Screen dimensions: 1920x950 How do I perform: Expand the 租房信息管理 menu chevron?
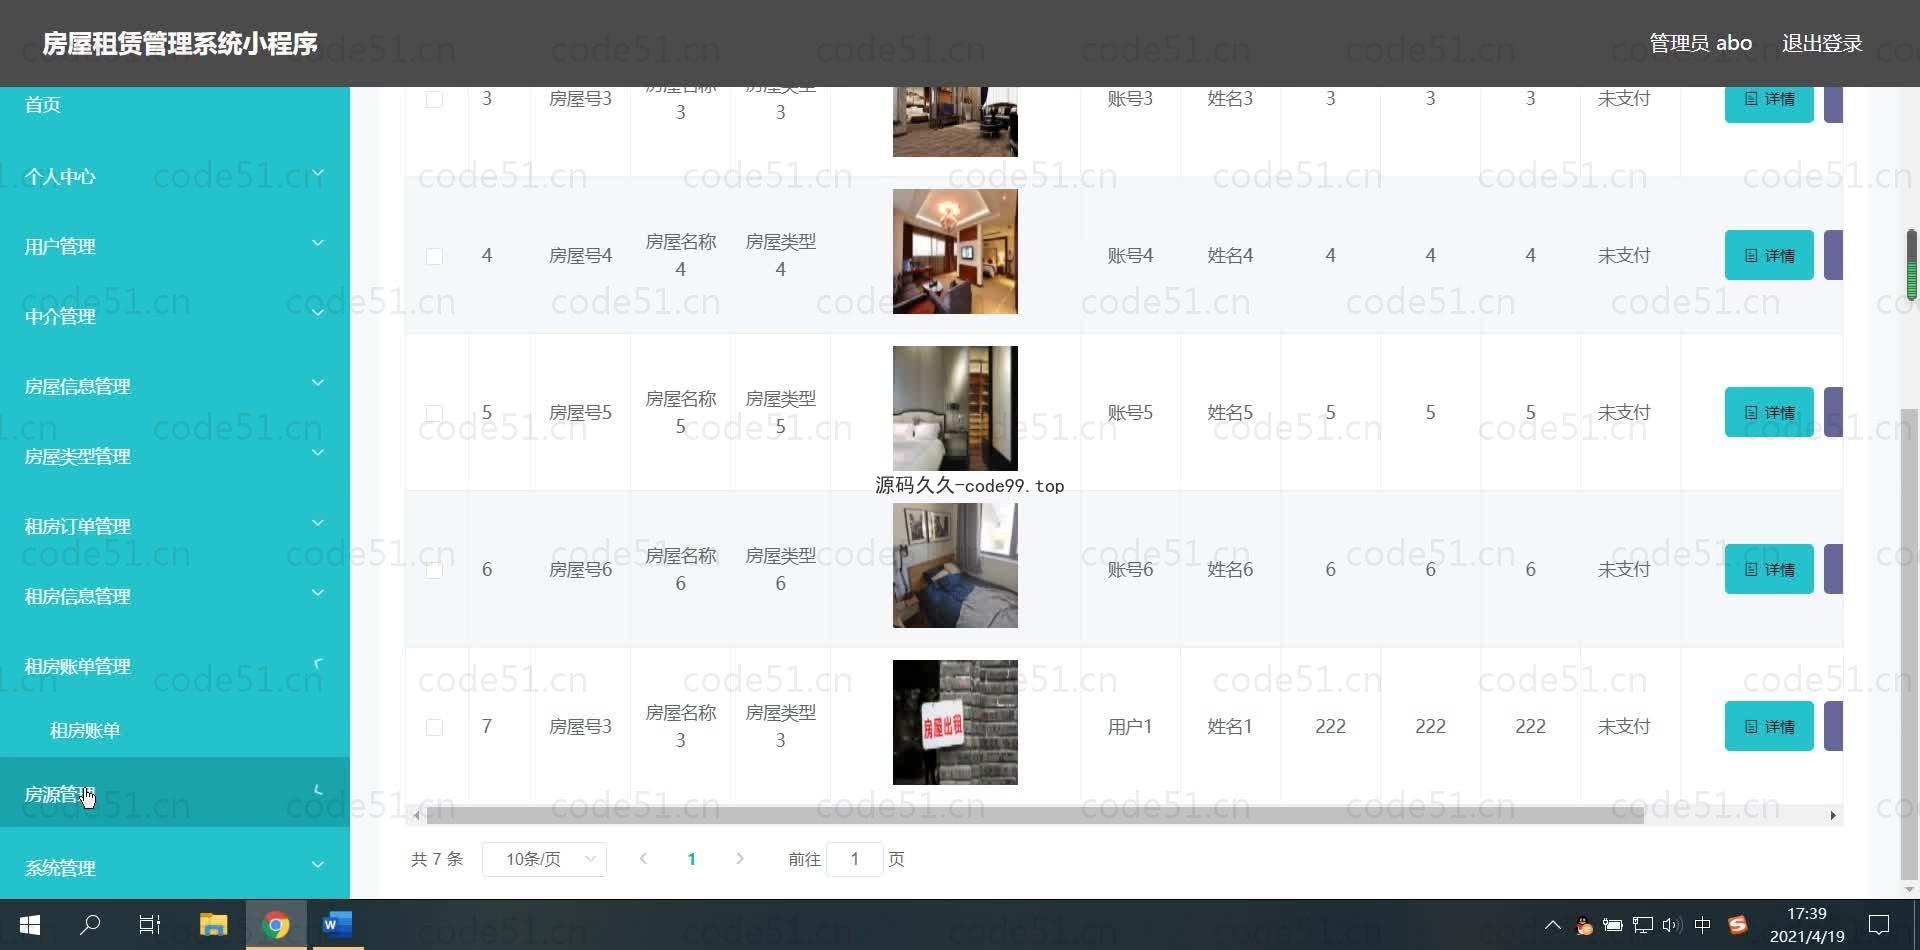(318, 593)
